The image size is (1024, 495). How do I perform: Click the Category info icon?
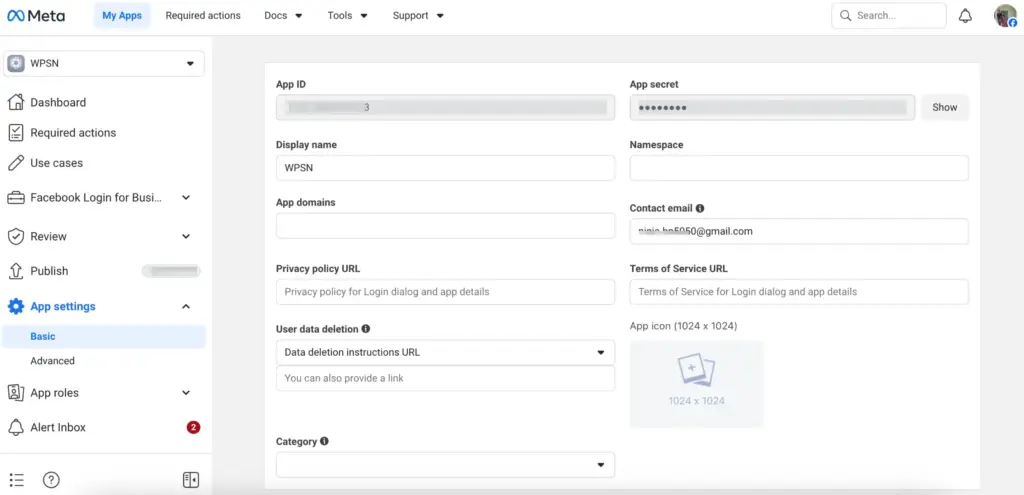pos(325,441)
